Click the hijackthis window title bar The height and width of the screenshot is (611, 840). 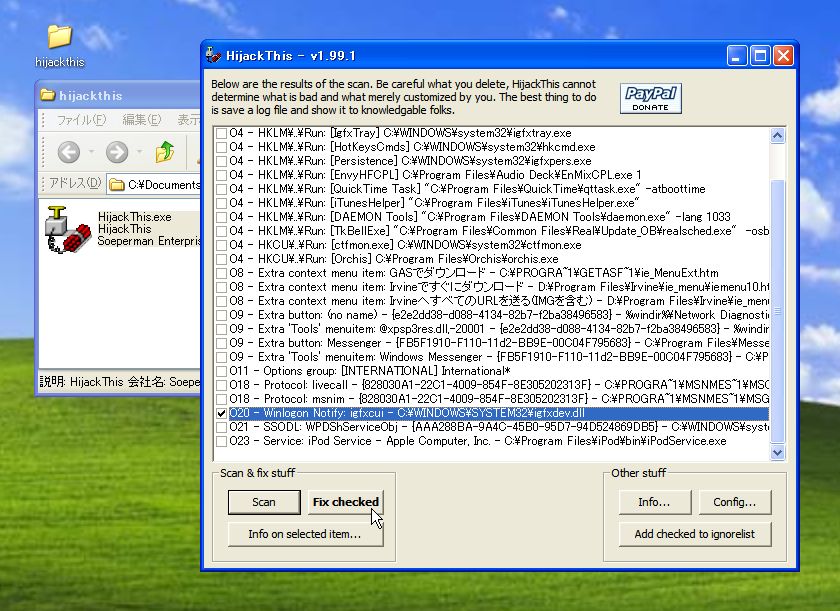click(x=118, y=95)
